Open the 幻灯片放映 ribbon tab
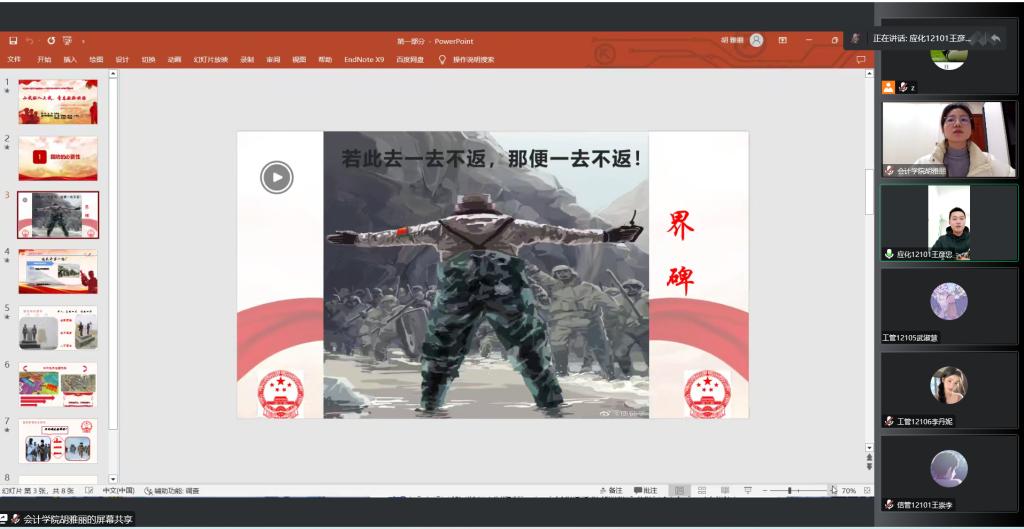Viewport: 1024px width, 529px height. (x=211, y=60)
